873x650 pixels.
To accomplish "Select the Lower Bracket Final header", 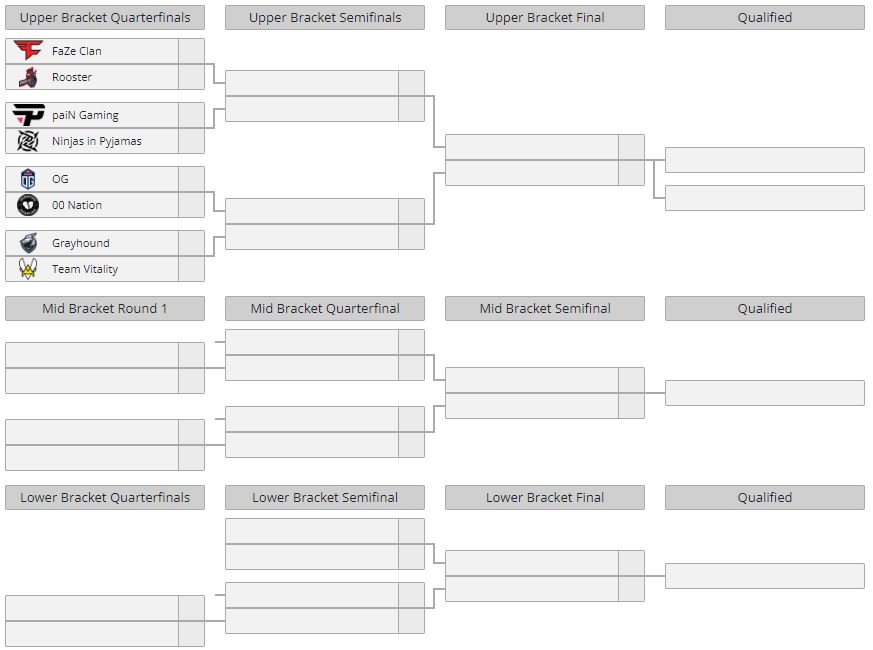I will [x=545, y=497].
